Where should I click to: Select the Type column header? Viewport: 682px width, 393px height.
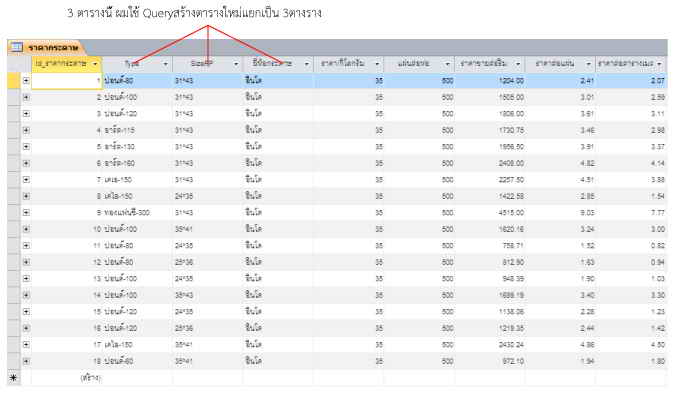[x=132, y=64]
